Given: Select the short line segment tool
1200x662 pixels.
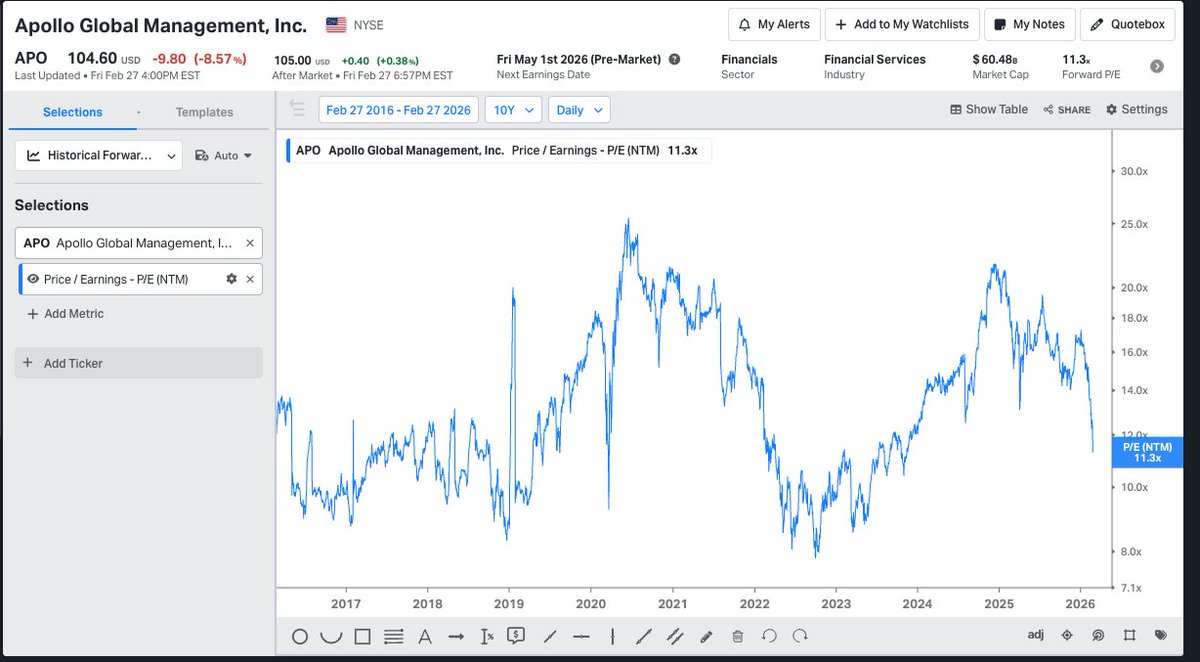Looking at the screenshot, I should coord(549,636).
